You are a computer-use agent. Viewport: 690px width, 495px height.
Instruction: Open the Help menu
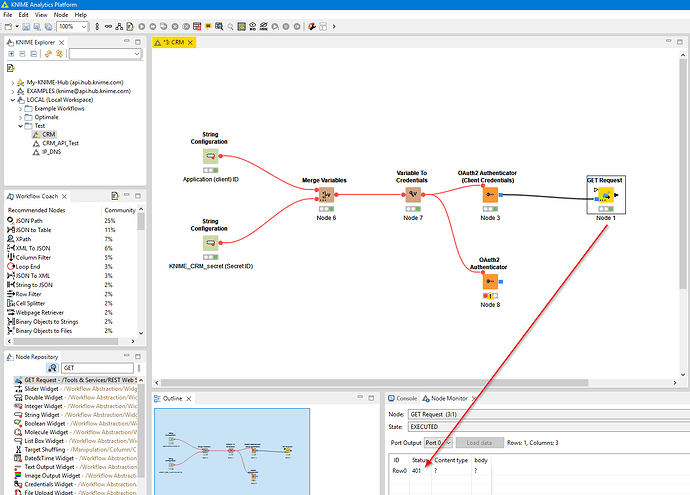81,15
